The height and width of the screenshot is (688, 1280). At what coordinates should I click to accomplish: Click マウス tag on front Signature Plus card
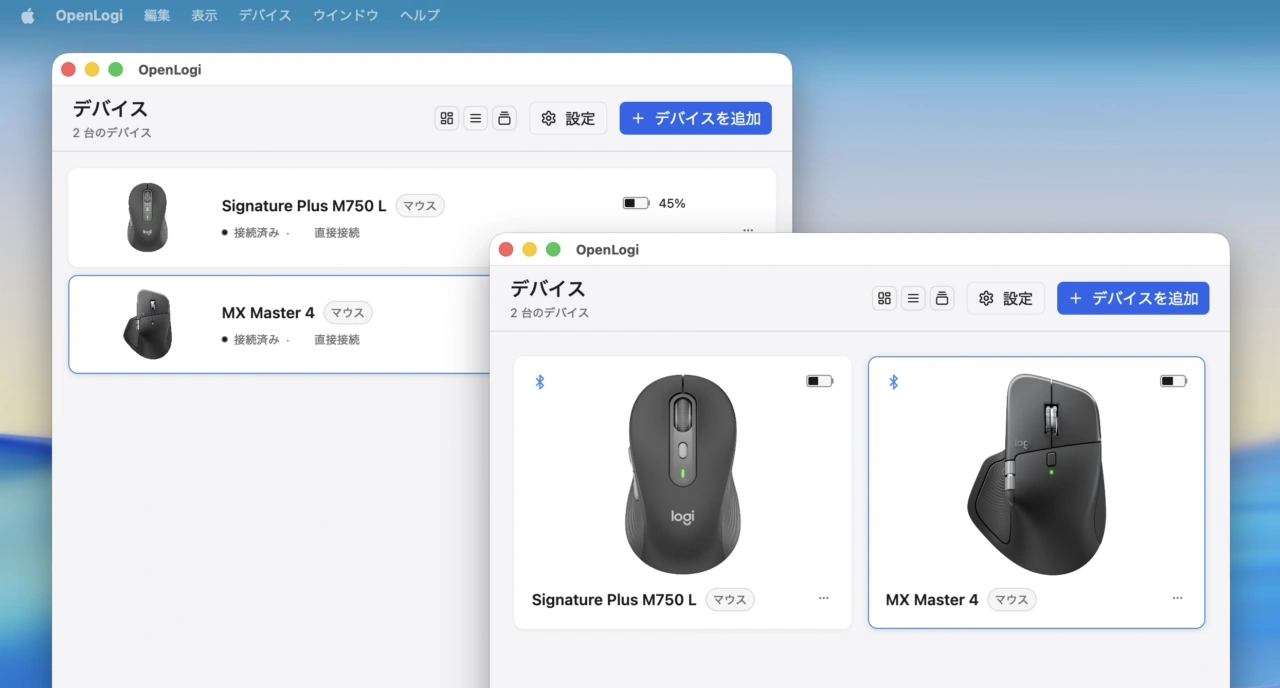click(730, 600)
